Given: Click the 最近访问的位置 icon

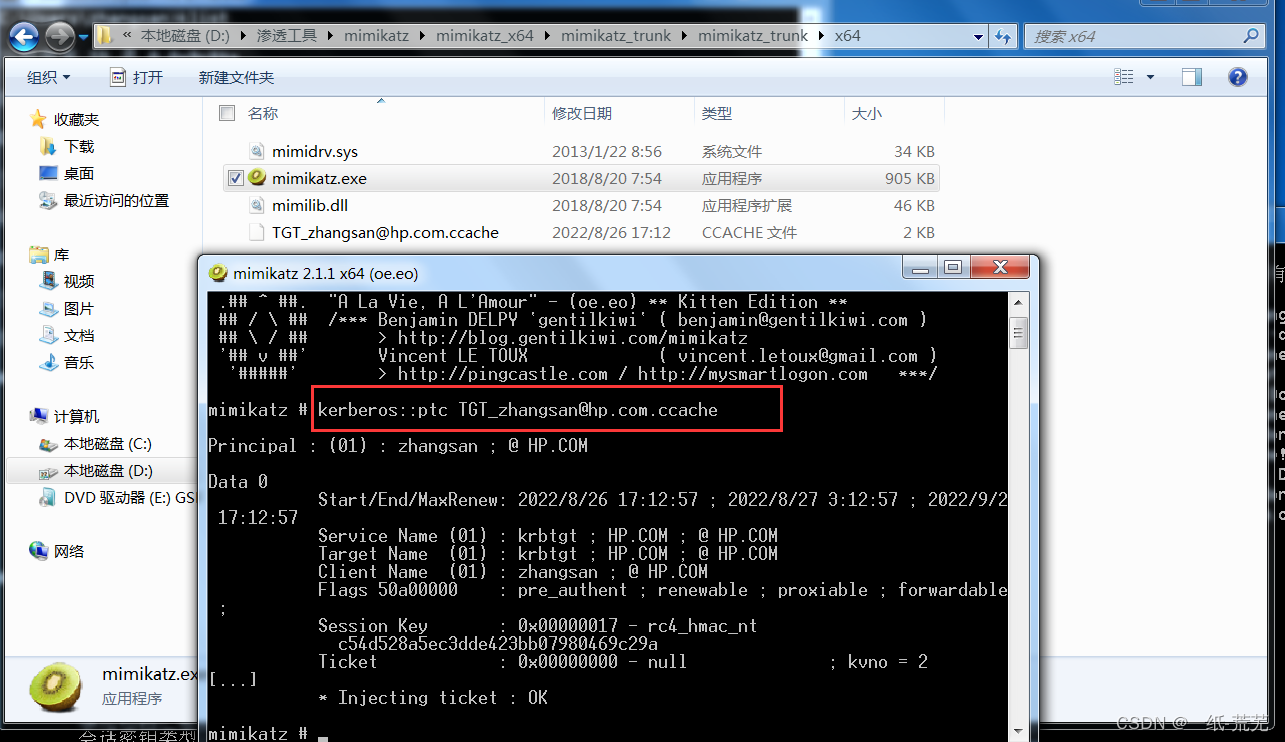Looking at the screenshot, I should 48,200.
